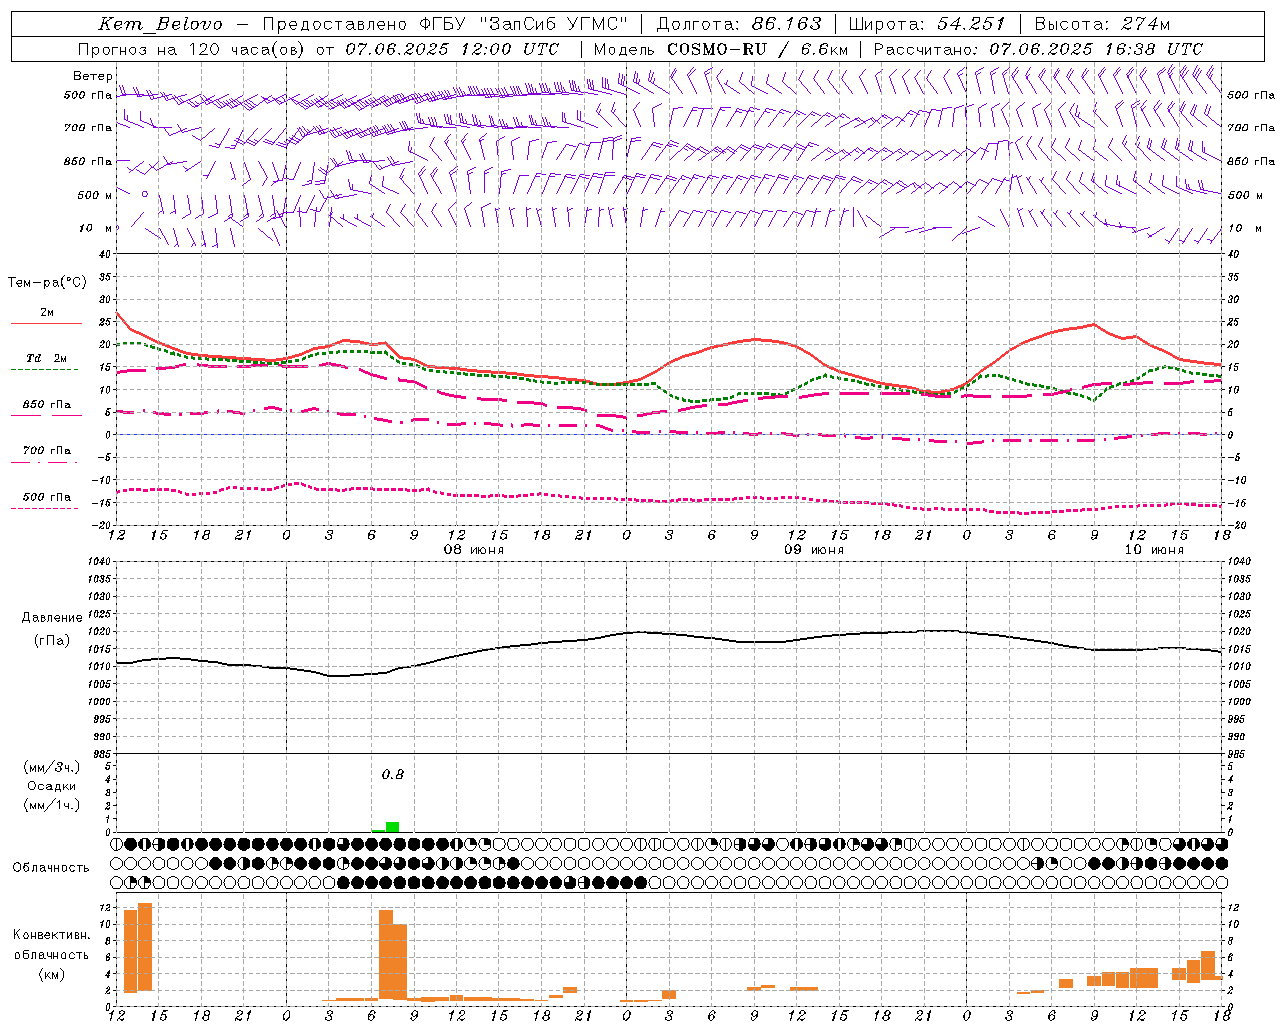1280x1024 pixels.
Task: Click the '(гПа)' pressure unit label
Action: point(52,641)
